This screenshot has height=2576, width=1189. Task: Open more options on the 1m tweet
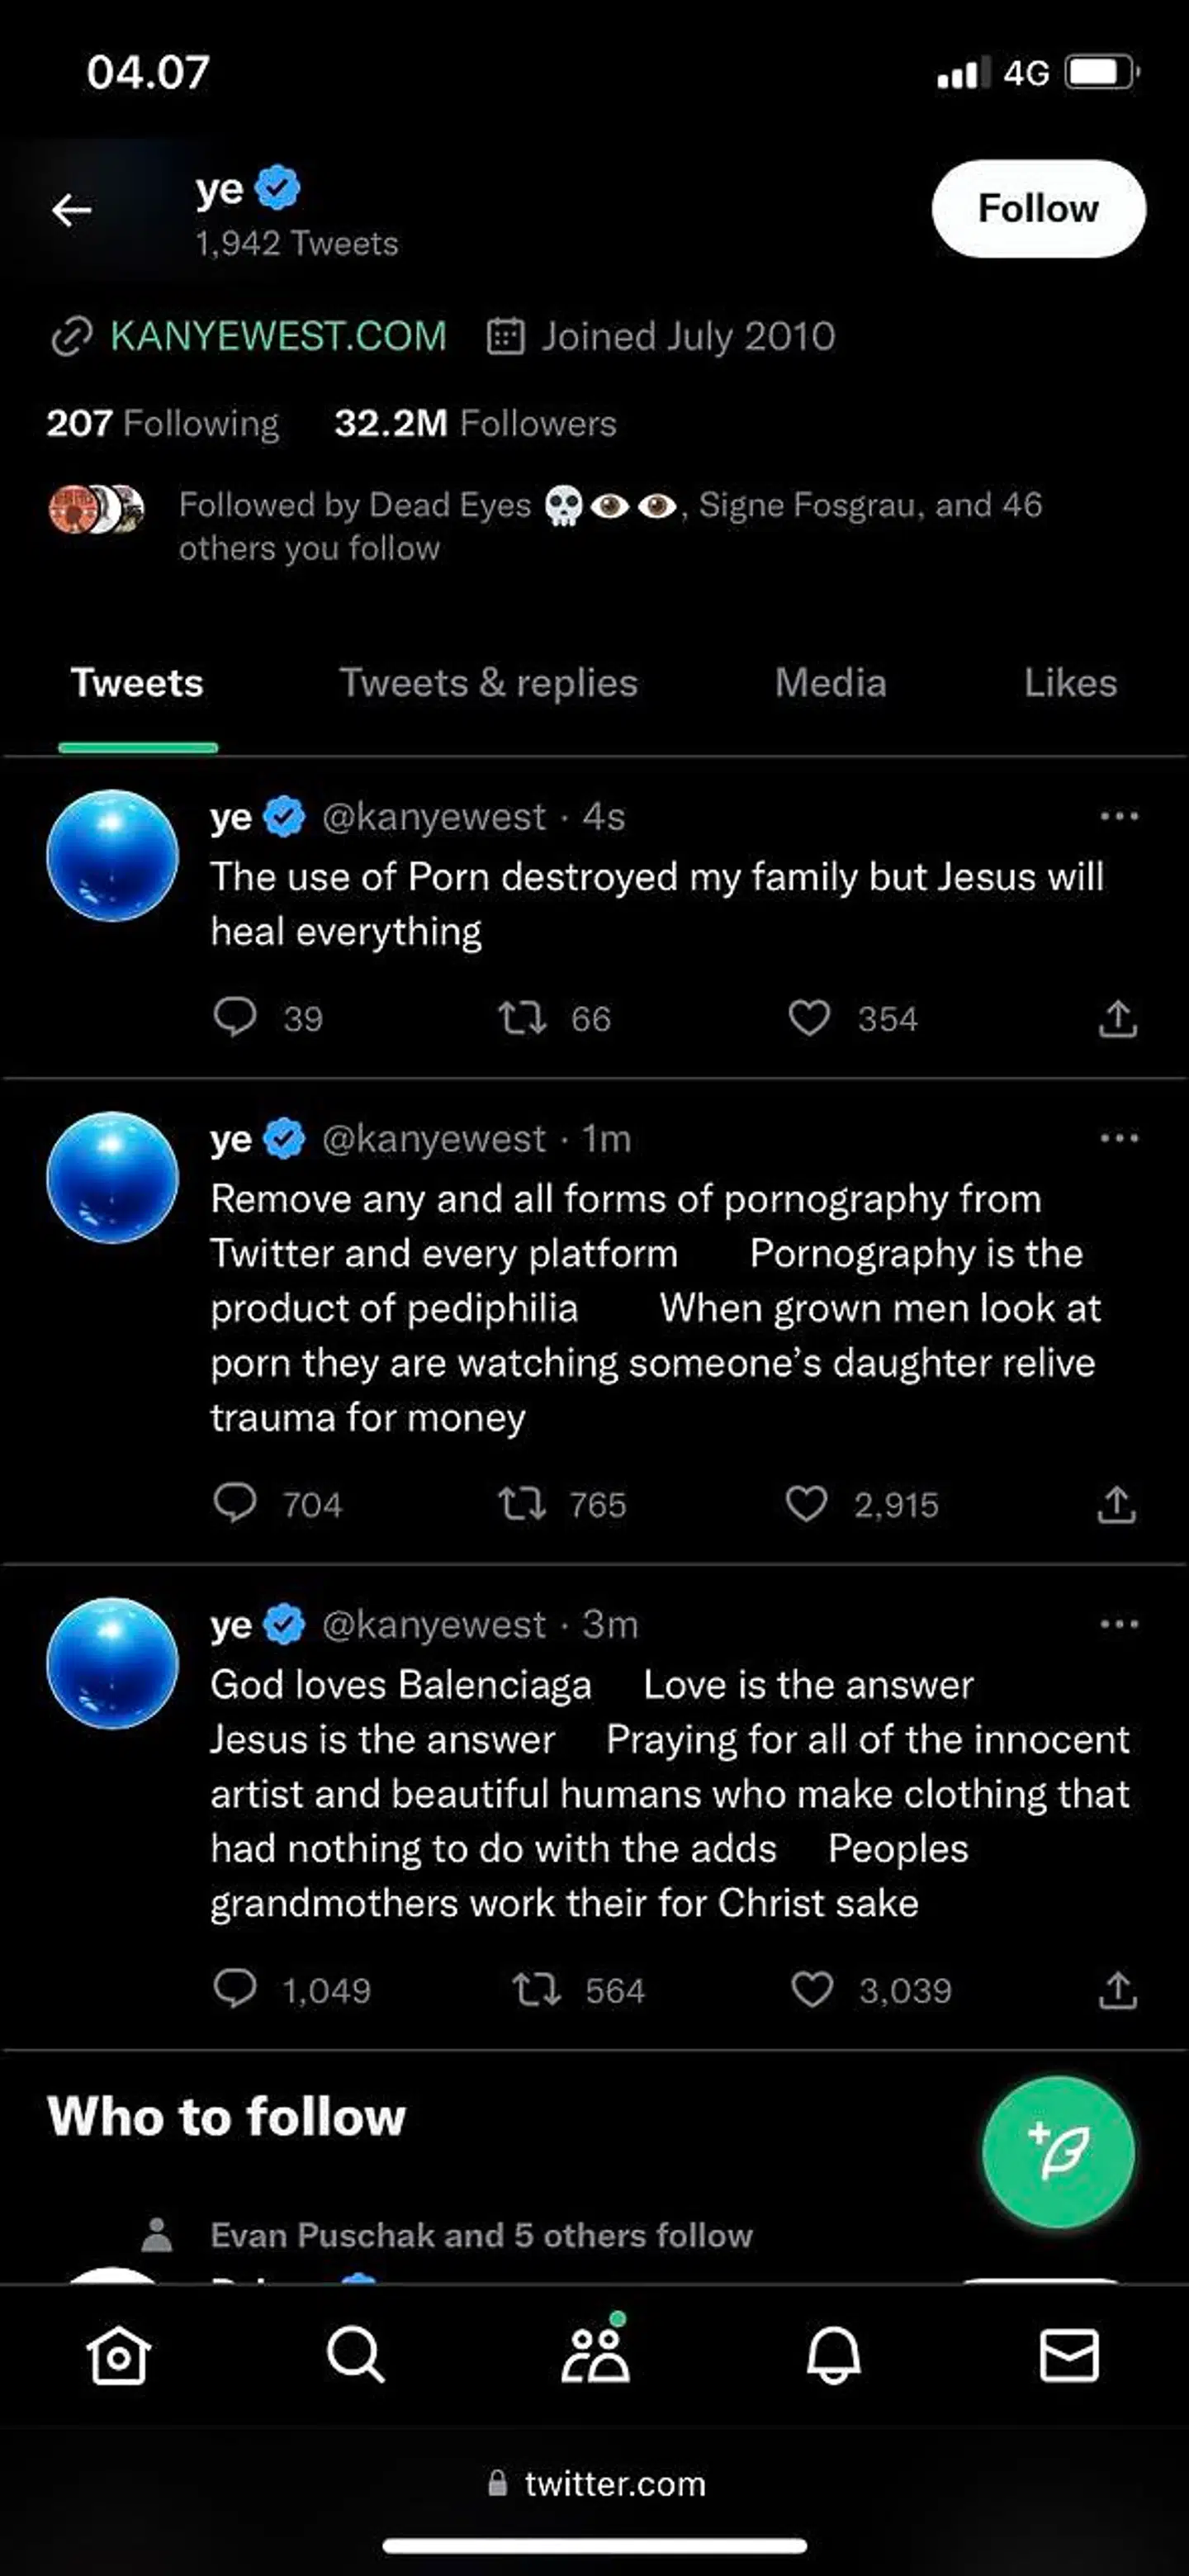(1117, 1137)
